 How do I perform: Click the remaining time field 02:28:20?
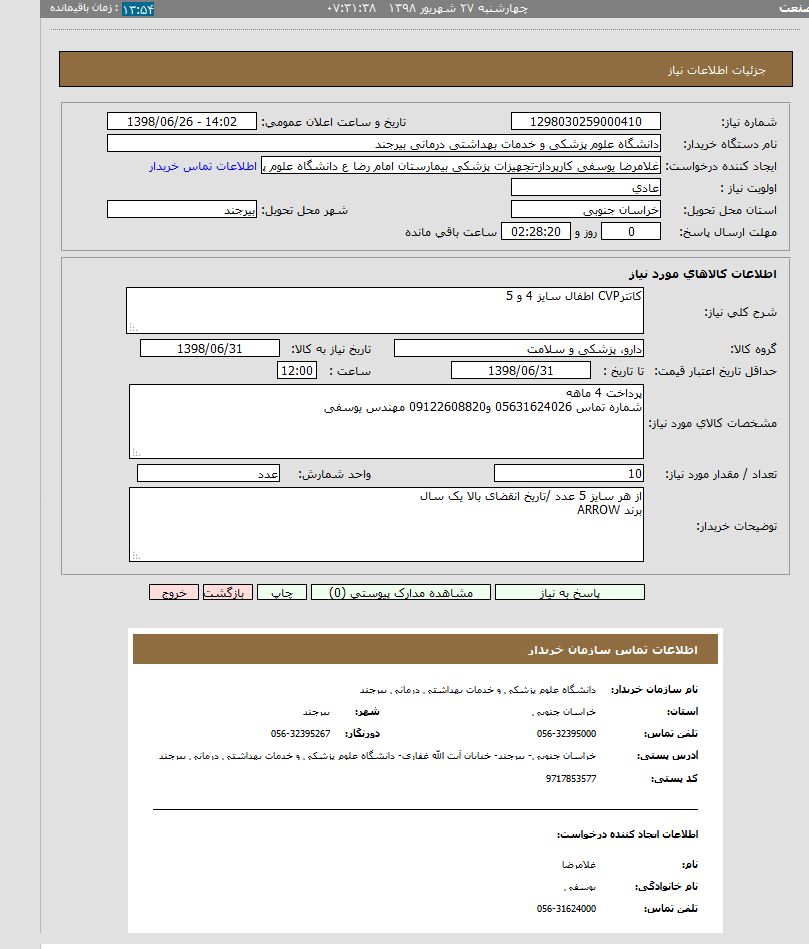click(535, 232)
